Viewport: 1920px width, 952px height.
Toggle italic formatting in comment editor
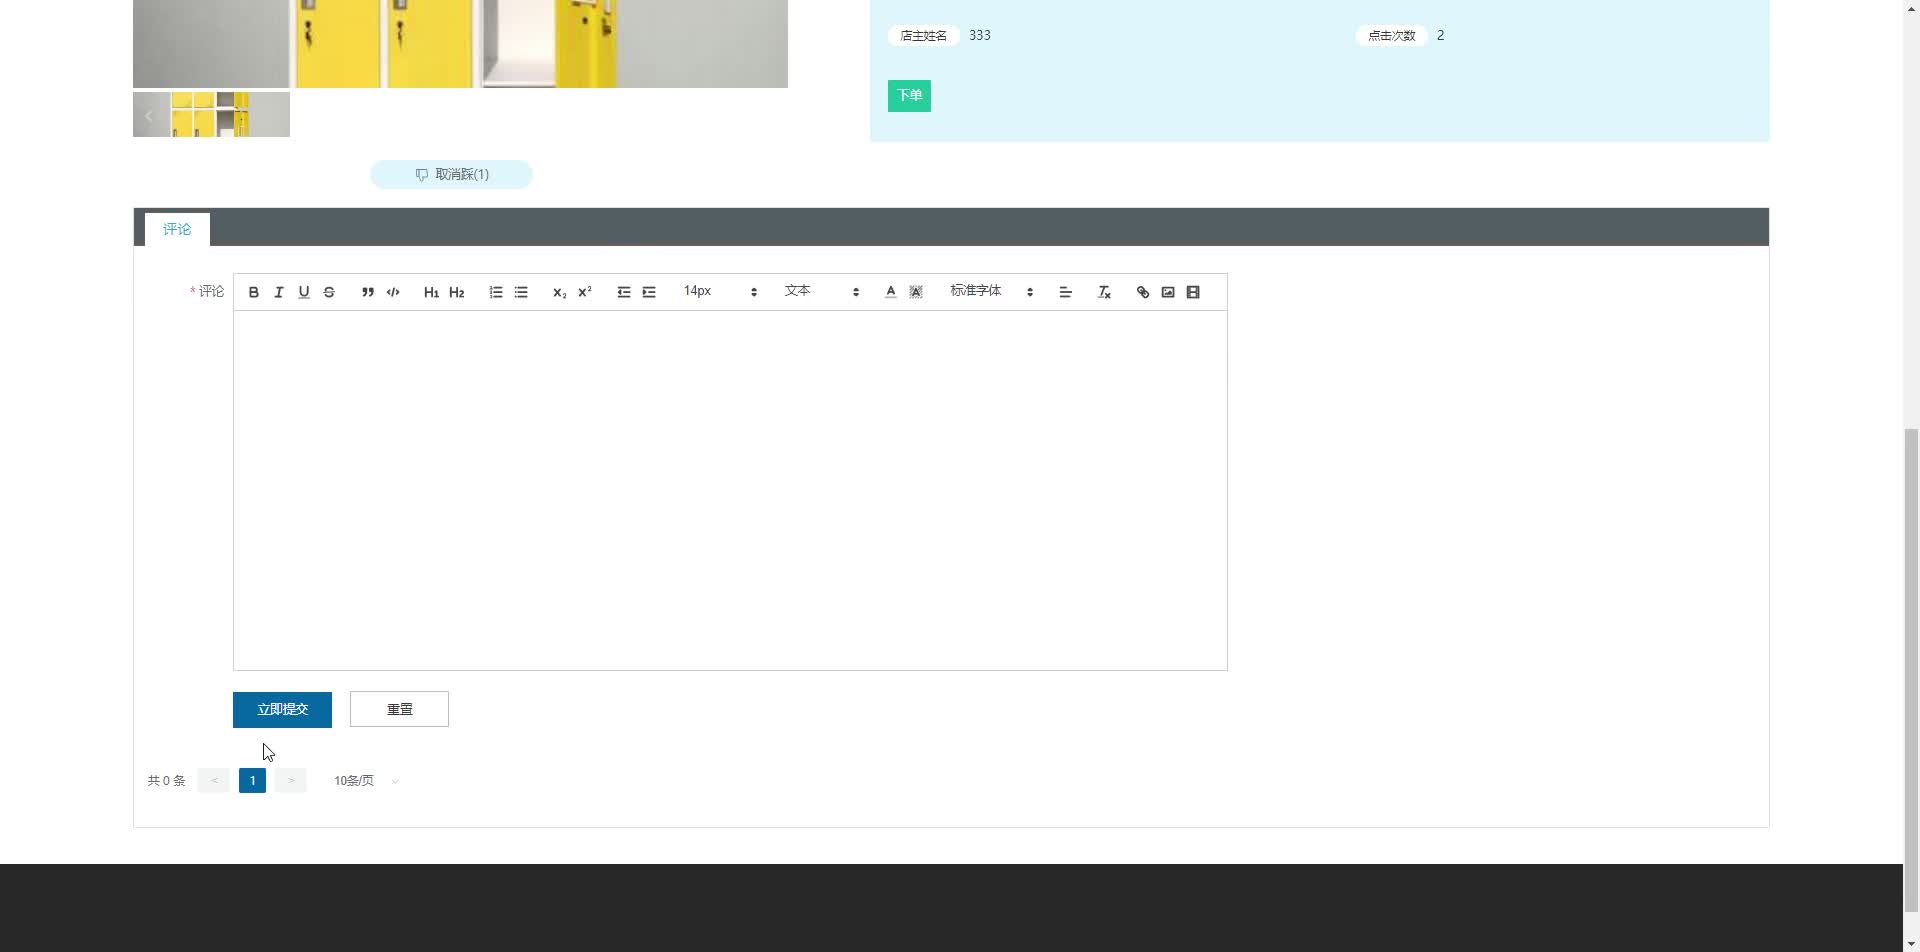click(279, 292)
